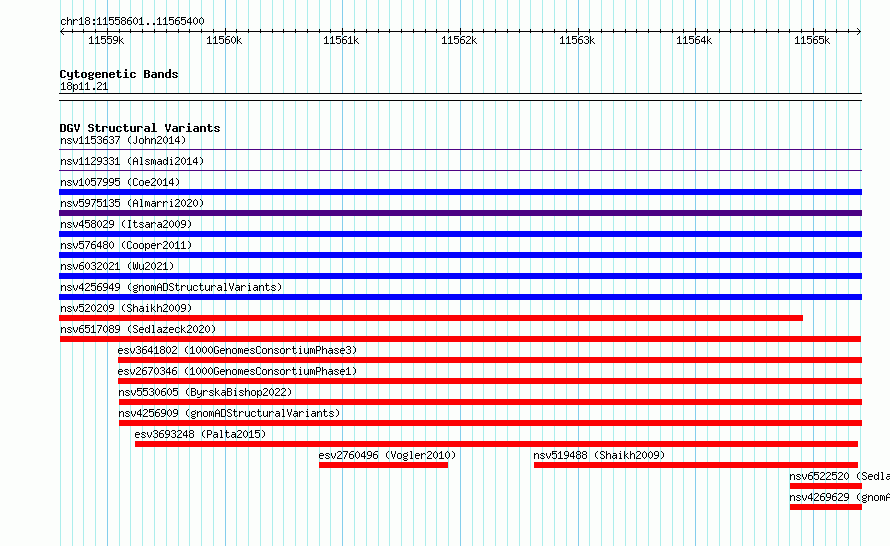Click the 11565k ruler mark
This screenshot has height=546, width=890.
(x=812, y=40)
